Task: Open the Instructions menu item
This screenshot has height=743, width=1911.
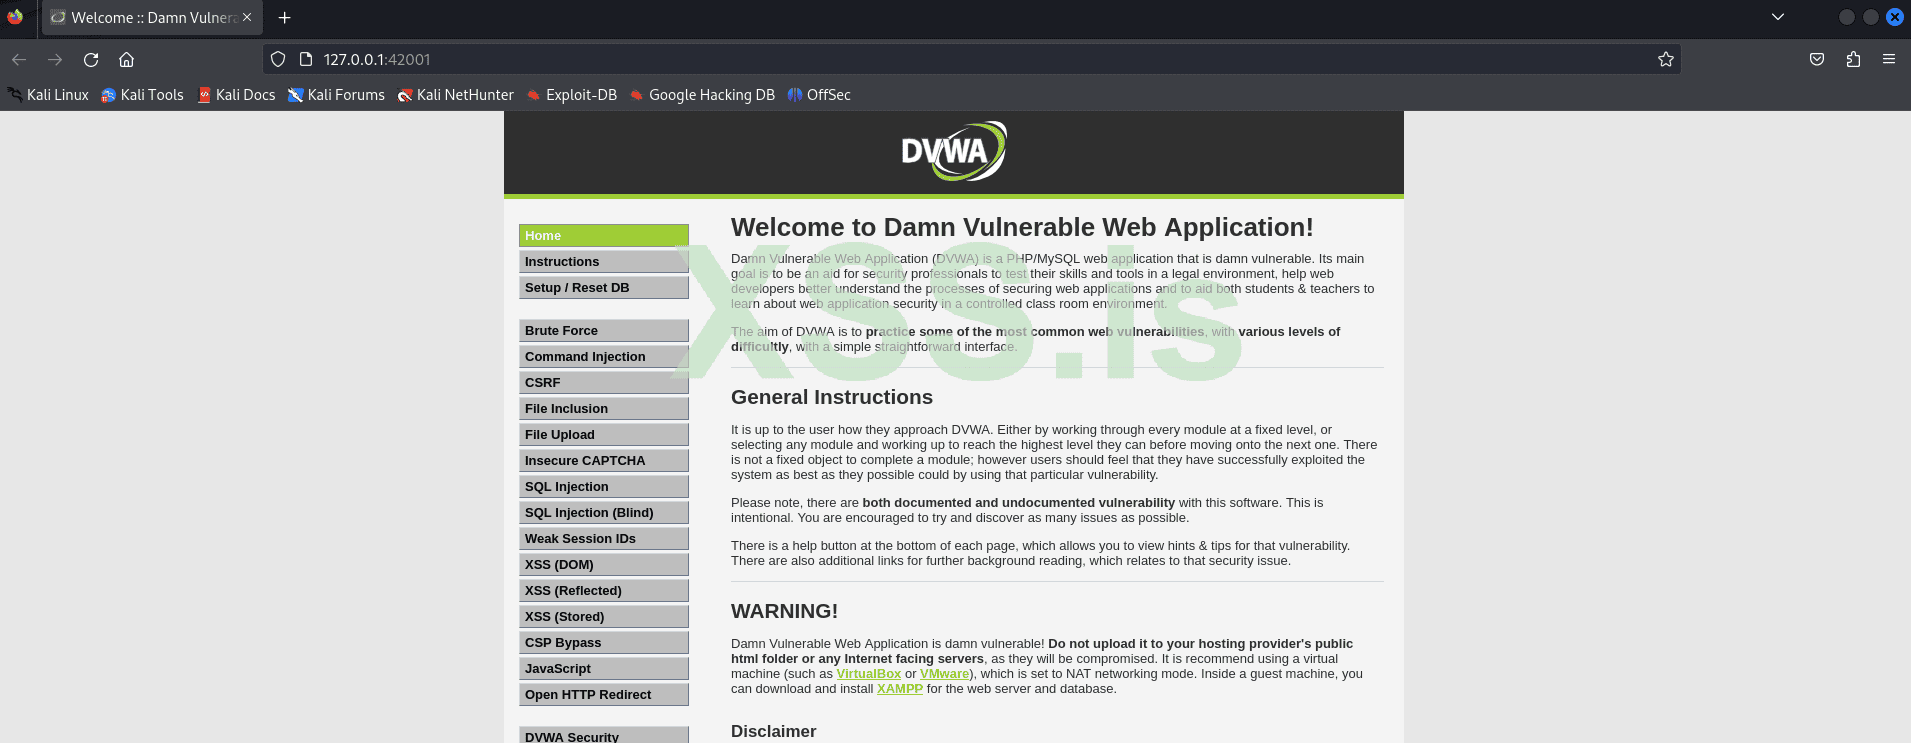Action: click(604, 261)
